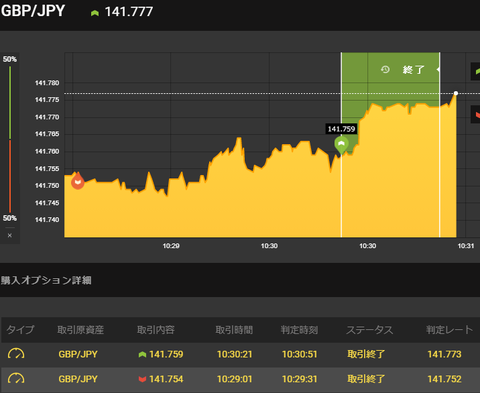Select the 141.759 entry price label on chart
Image resolution: width=480 pixels, height=393 pixels.
pyautogui.click(x=341, y=129)
